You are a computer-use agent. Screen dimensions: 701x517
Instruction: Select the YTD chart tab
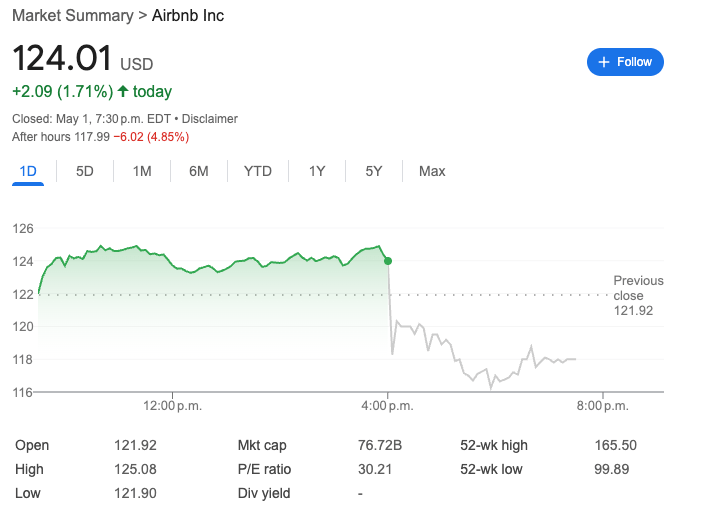(258, 171)
